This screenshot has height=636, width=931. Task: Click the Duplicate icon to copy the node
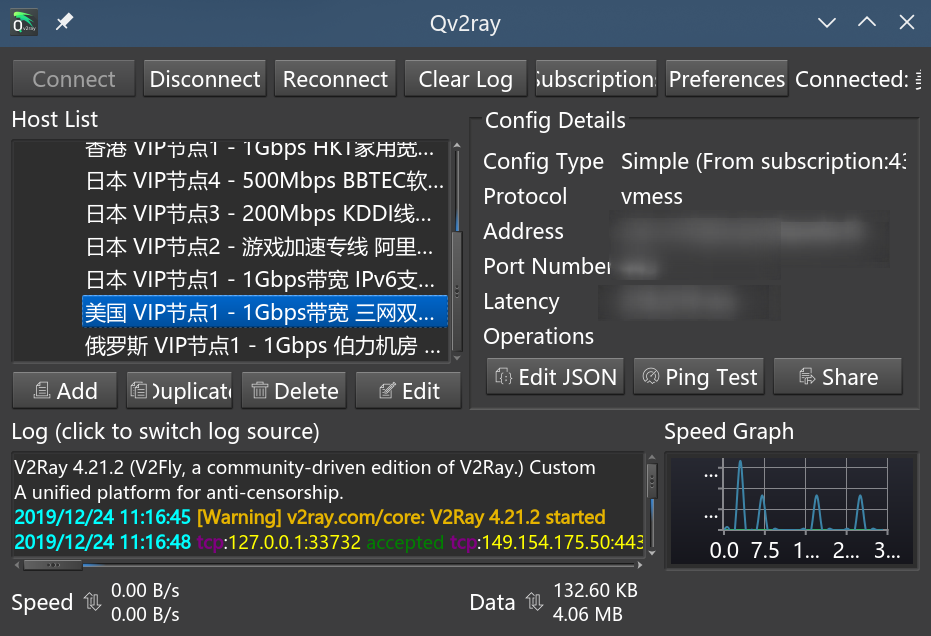click(139, 390)
